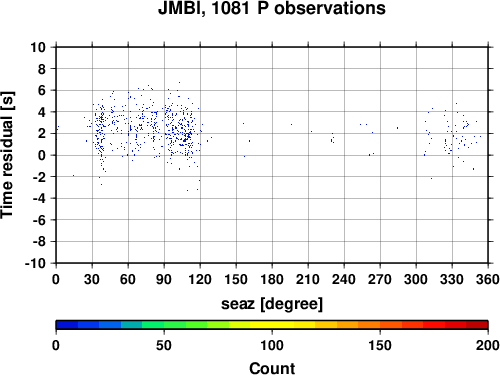Click the x-axis tick label '90'

pos(164,279)
